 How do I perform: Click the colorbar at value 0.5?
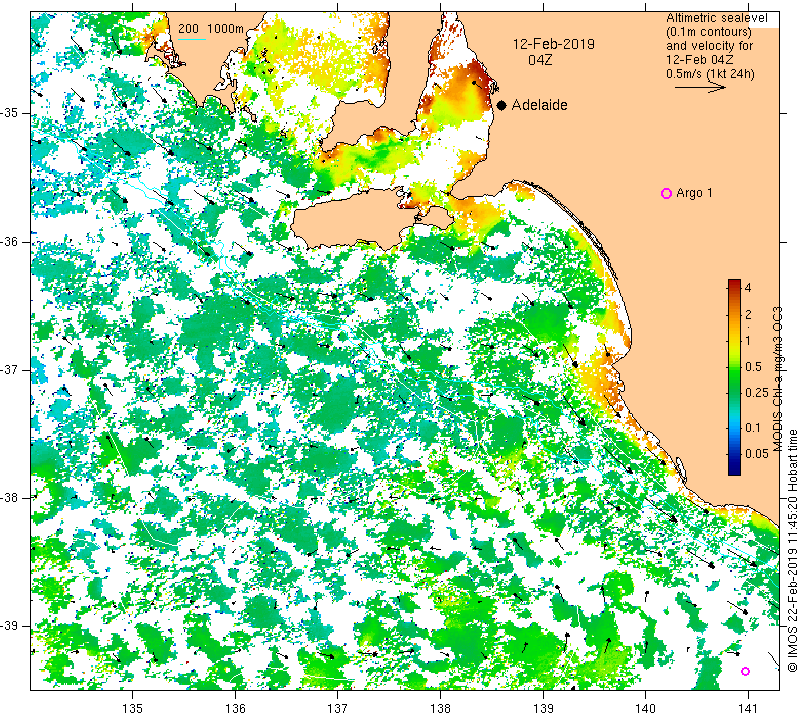tap(734, 366)
